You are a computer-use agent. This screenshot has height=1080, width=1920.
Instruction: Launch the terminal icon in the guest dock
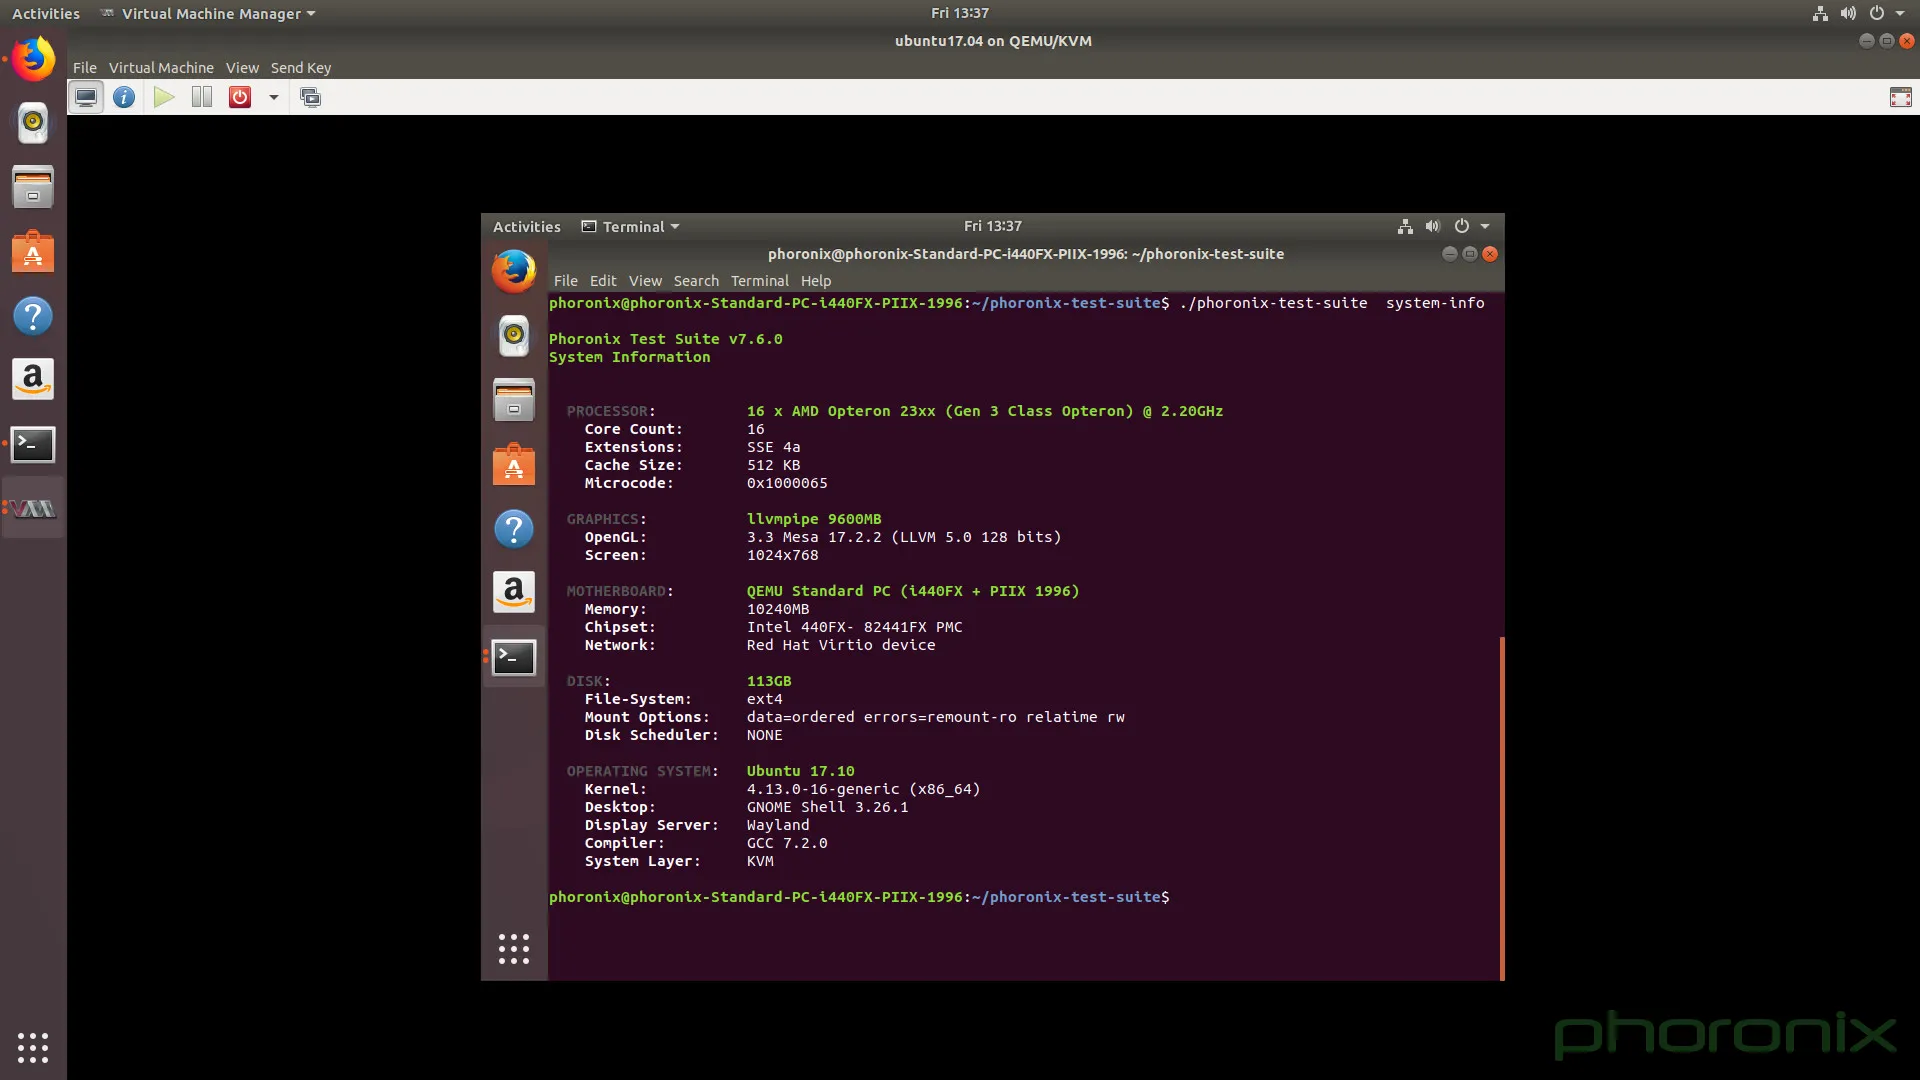[x=513, y=658]
